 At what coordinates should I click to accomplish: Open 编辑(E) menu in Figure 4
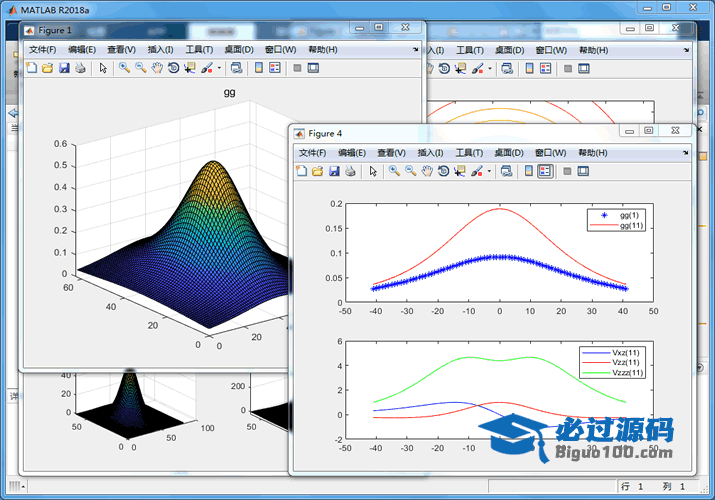coord(352,153)
